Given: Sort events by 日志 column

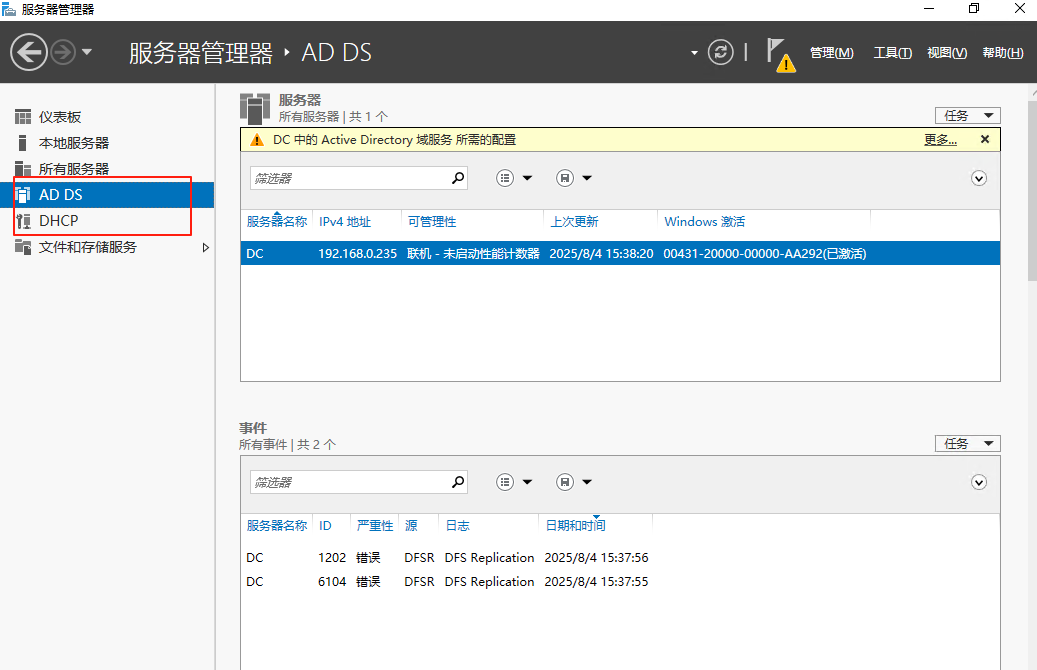Looking at the screenshot, I should point(457,526).
